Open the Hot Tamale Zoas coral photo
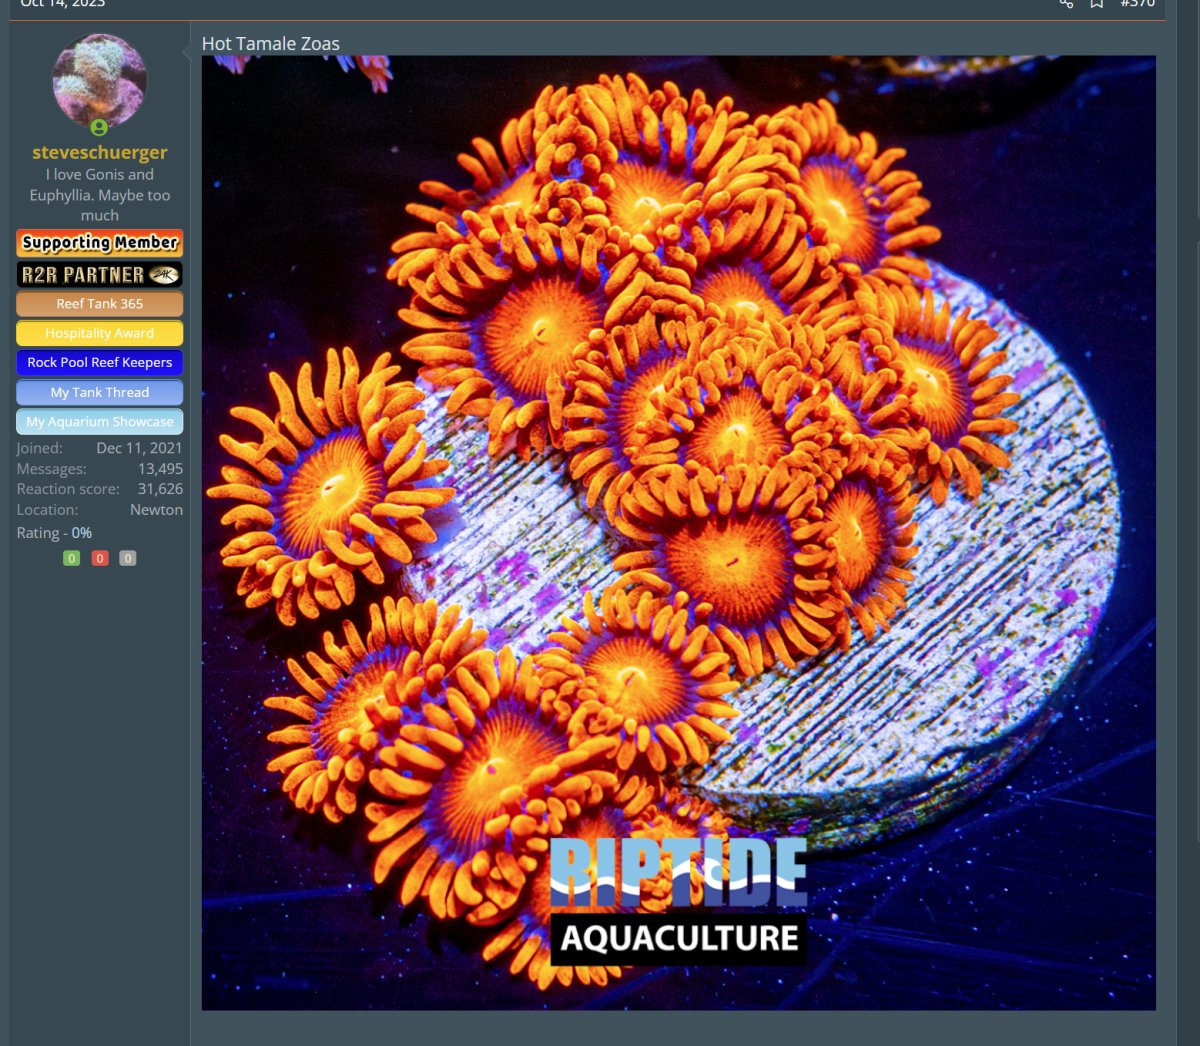Viewport: 1200px width, 1046px height. tap(678, 532)
